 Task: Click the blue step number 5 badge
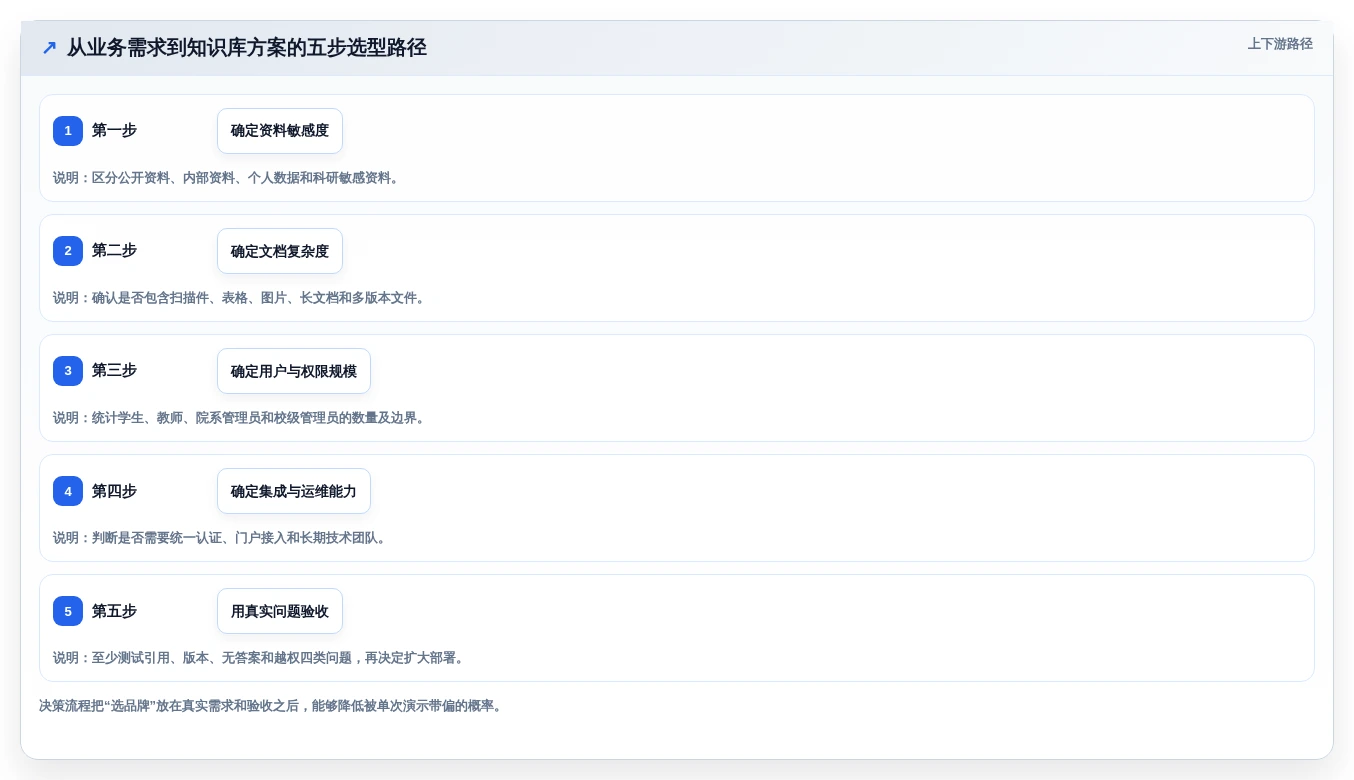68,611
